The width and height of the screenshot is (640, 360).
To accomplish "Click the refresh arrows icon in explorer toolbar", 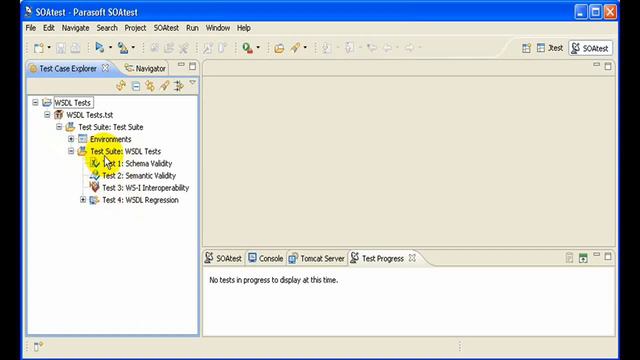I will point(121,86).
